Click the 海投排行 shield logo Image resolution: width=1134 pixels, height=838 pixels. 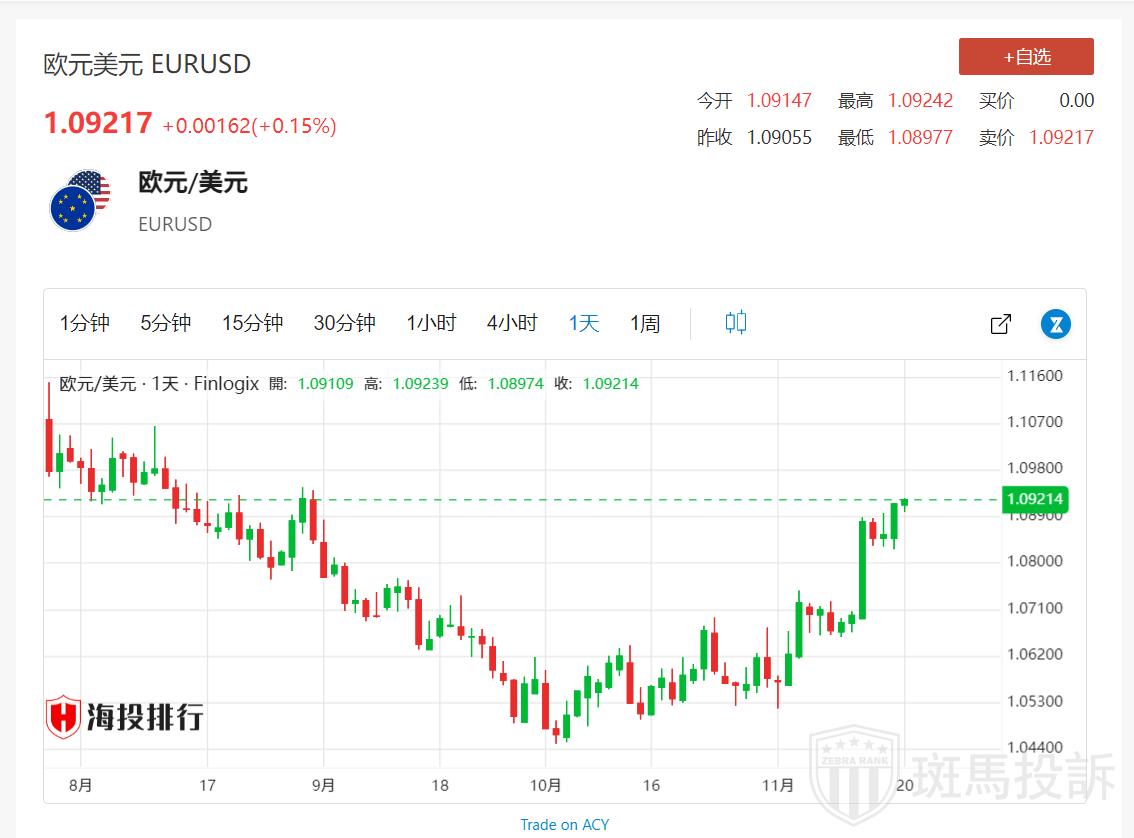(64, 717)
